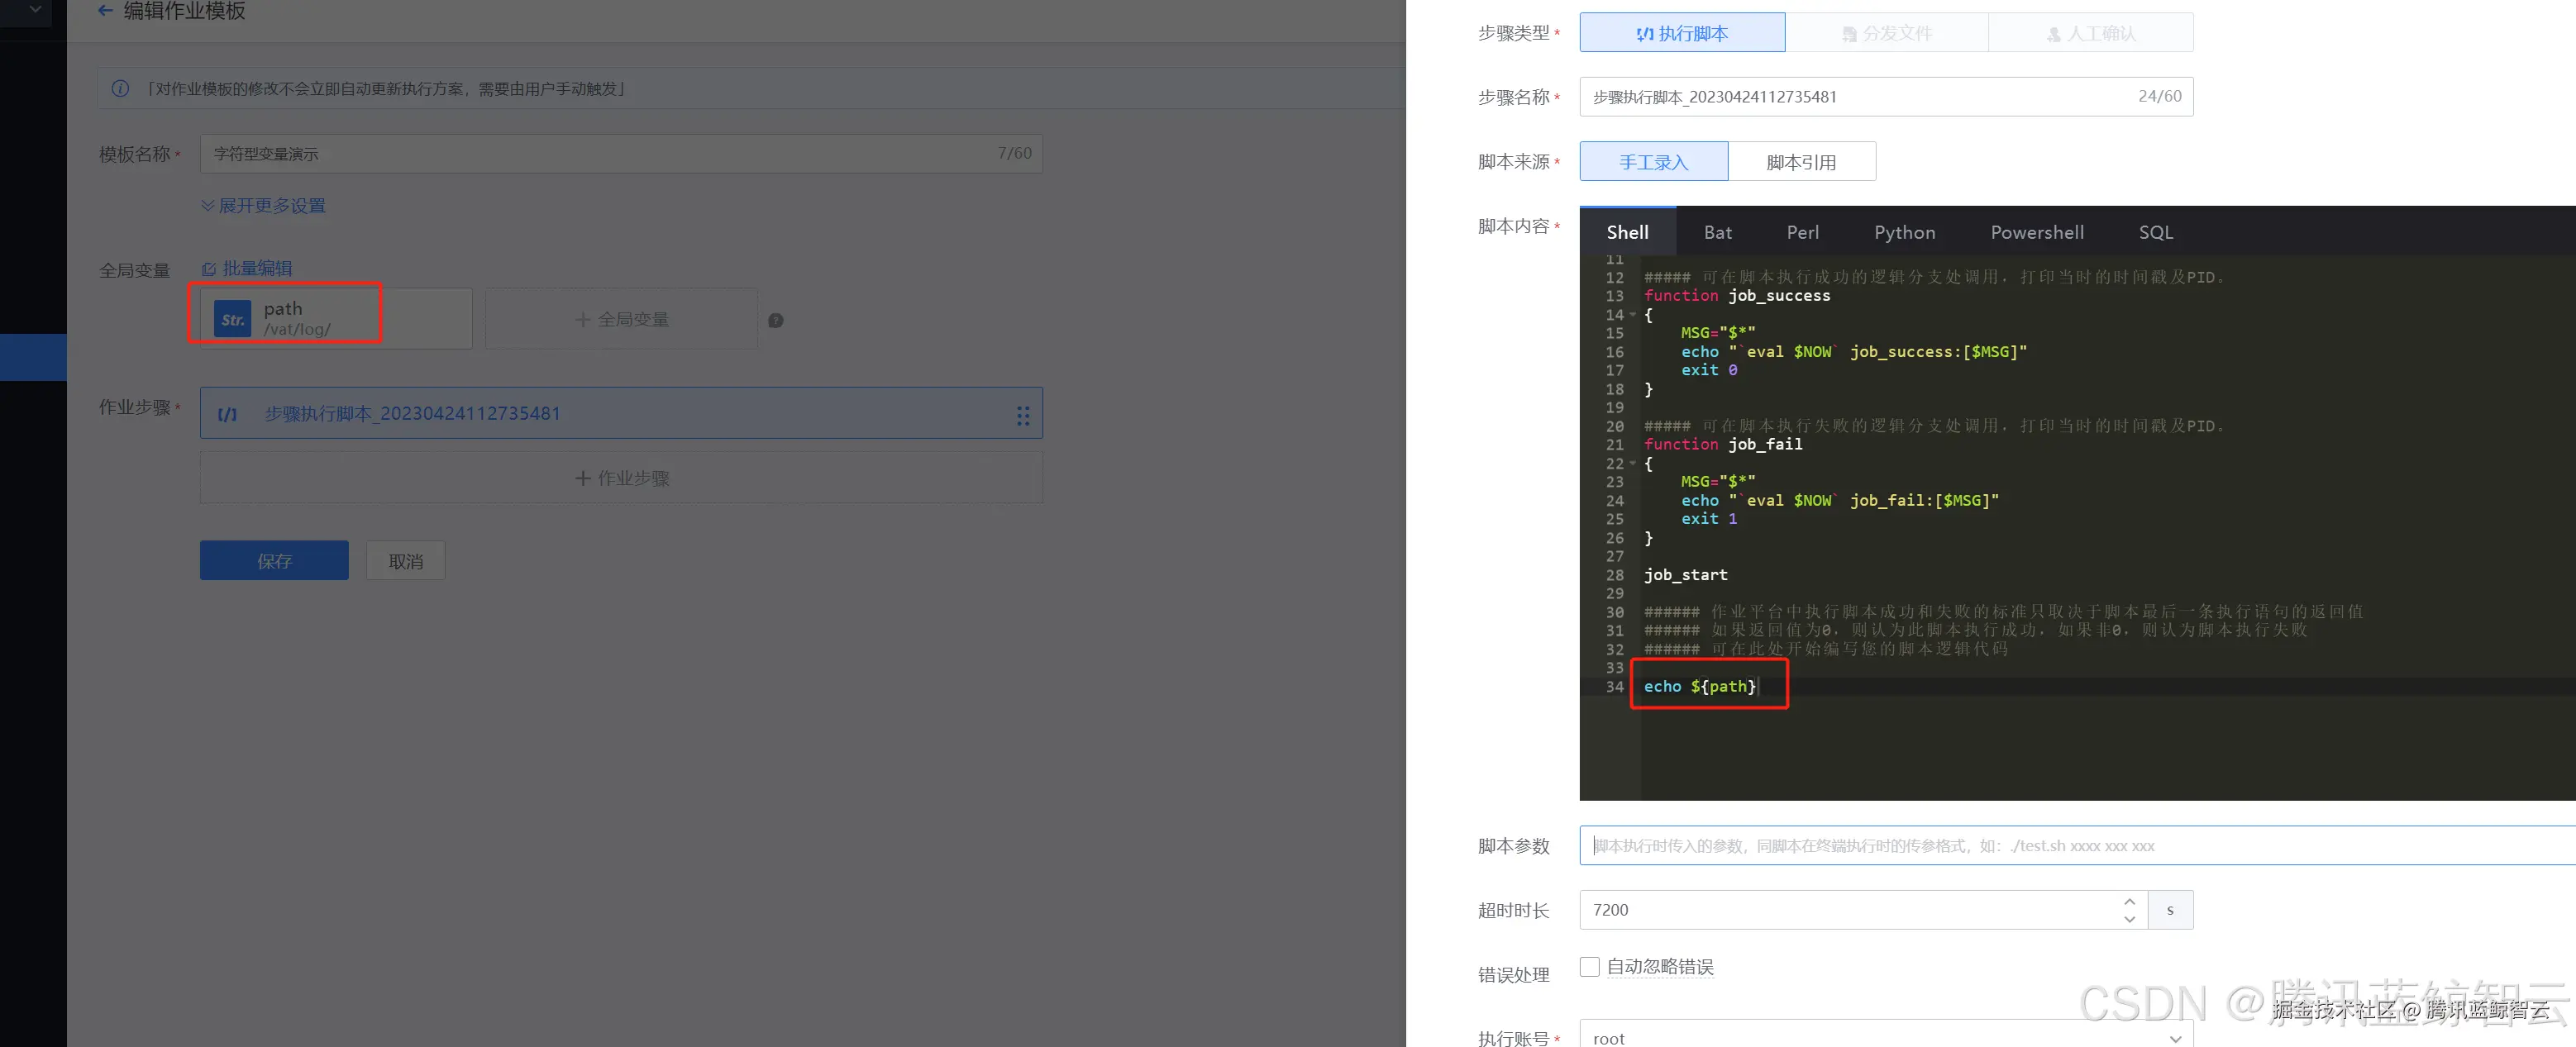Place cursor on the echo ${path} line
Image resolution: width=2576 pixels, height=1047 pixels.
(1700, 687)
